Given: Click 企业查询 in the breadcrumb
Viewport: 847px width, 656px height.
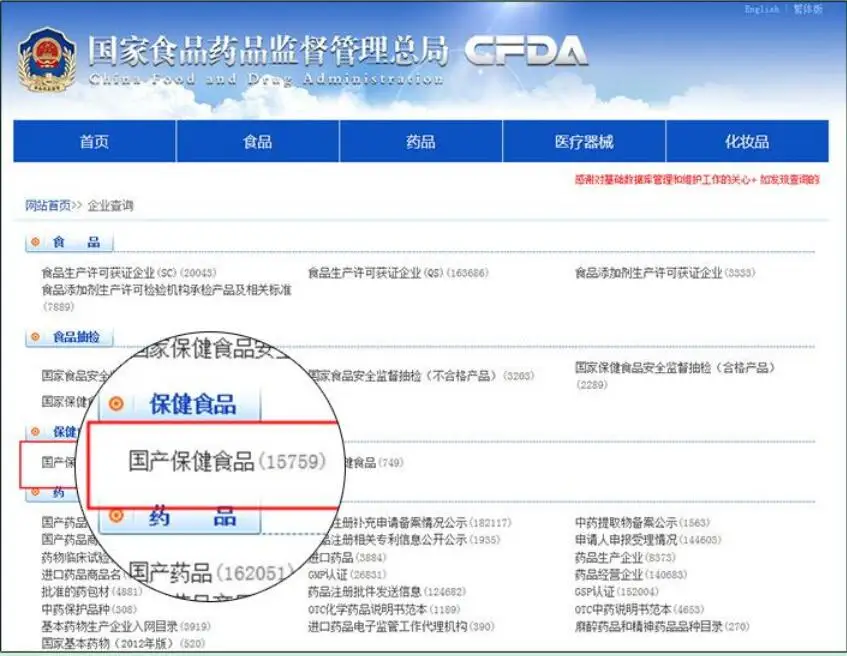Looking at the screenshot, I should (110, 205).
